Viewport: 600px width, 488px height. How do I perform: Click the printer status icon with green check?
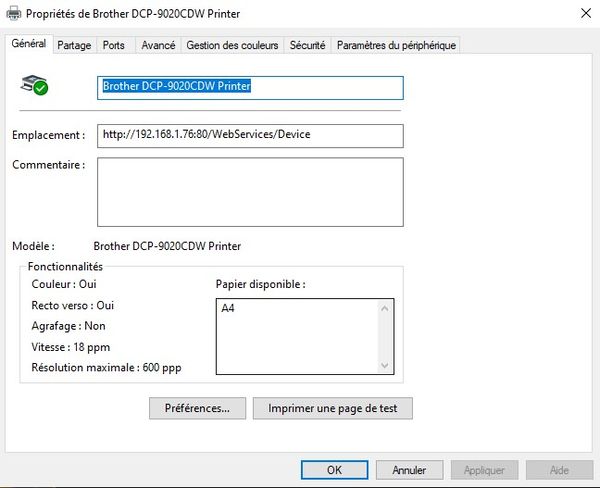point(34,85)
